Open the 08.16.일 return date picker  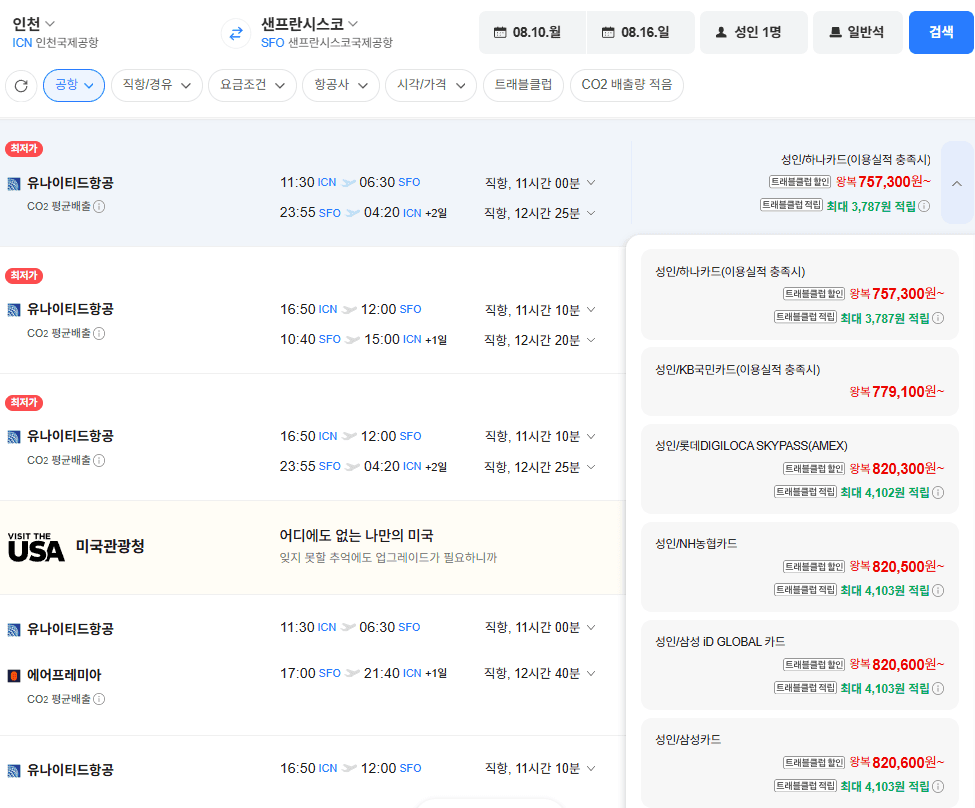click(x=640, y=32)
